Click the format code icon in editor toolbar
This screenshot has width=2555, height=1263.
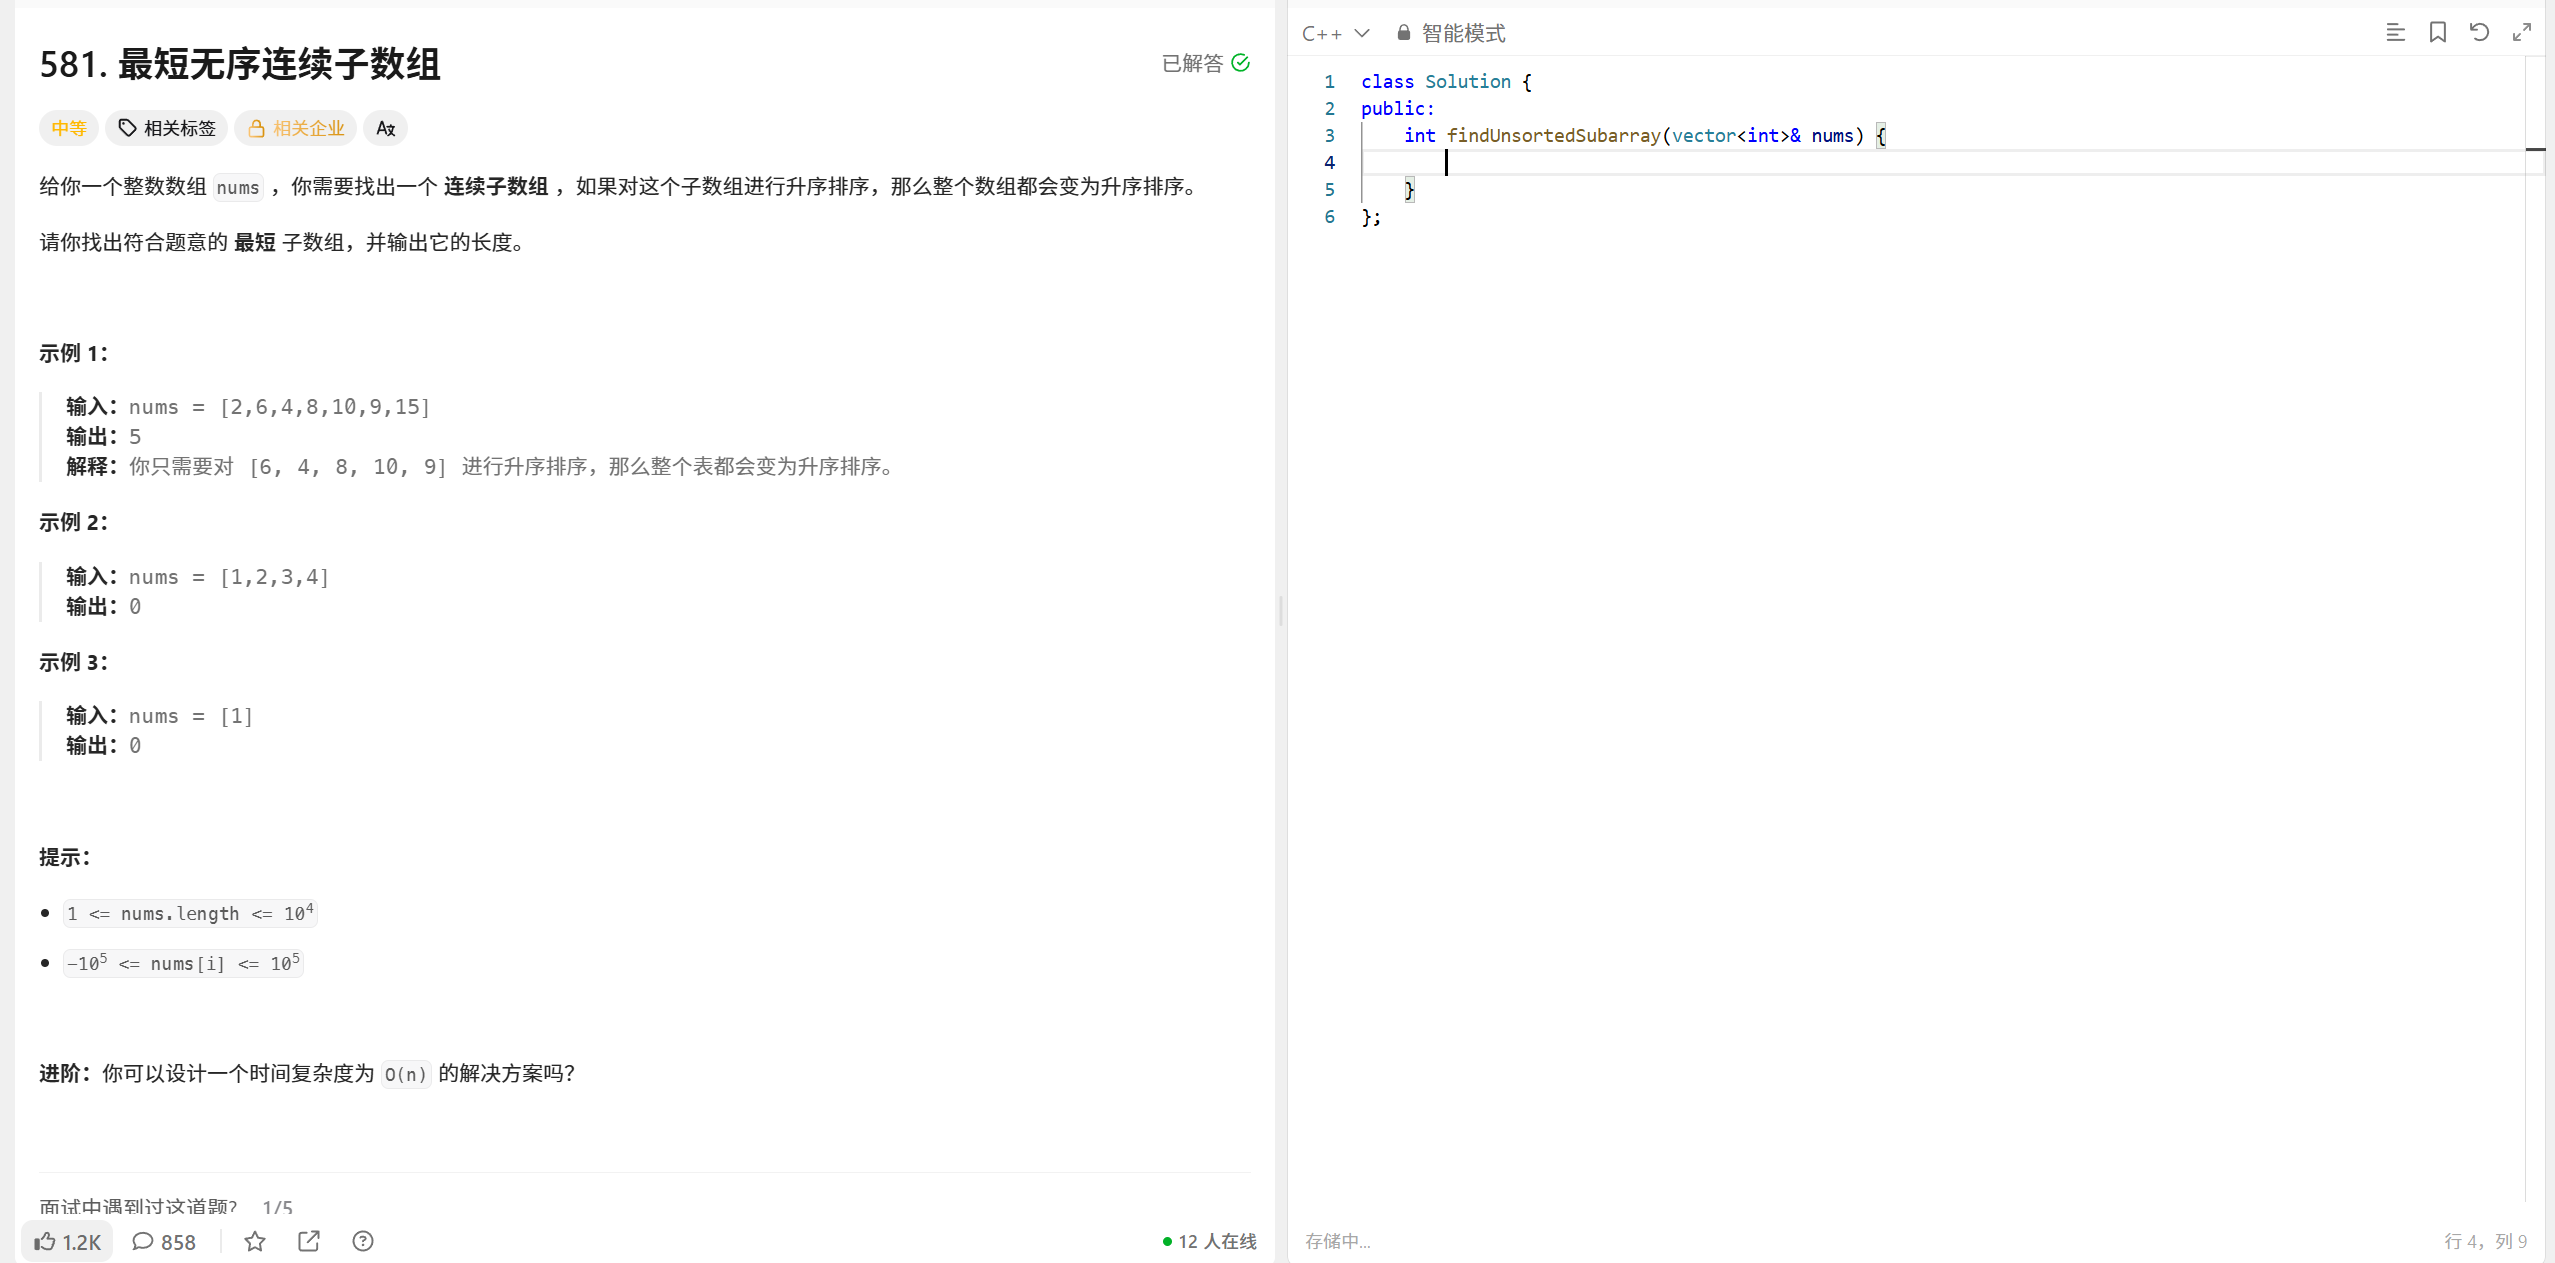(2395, 33)
